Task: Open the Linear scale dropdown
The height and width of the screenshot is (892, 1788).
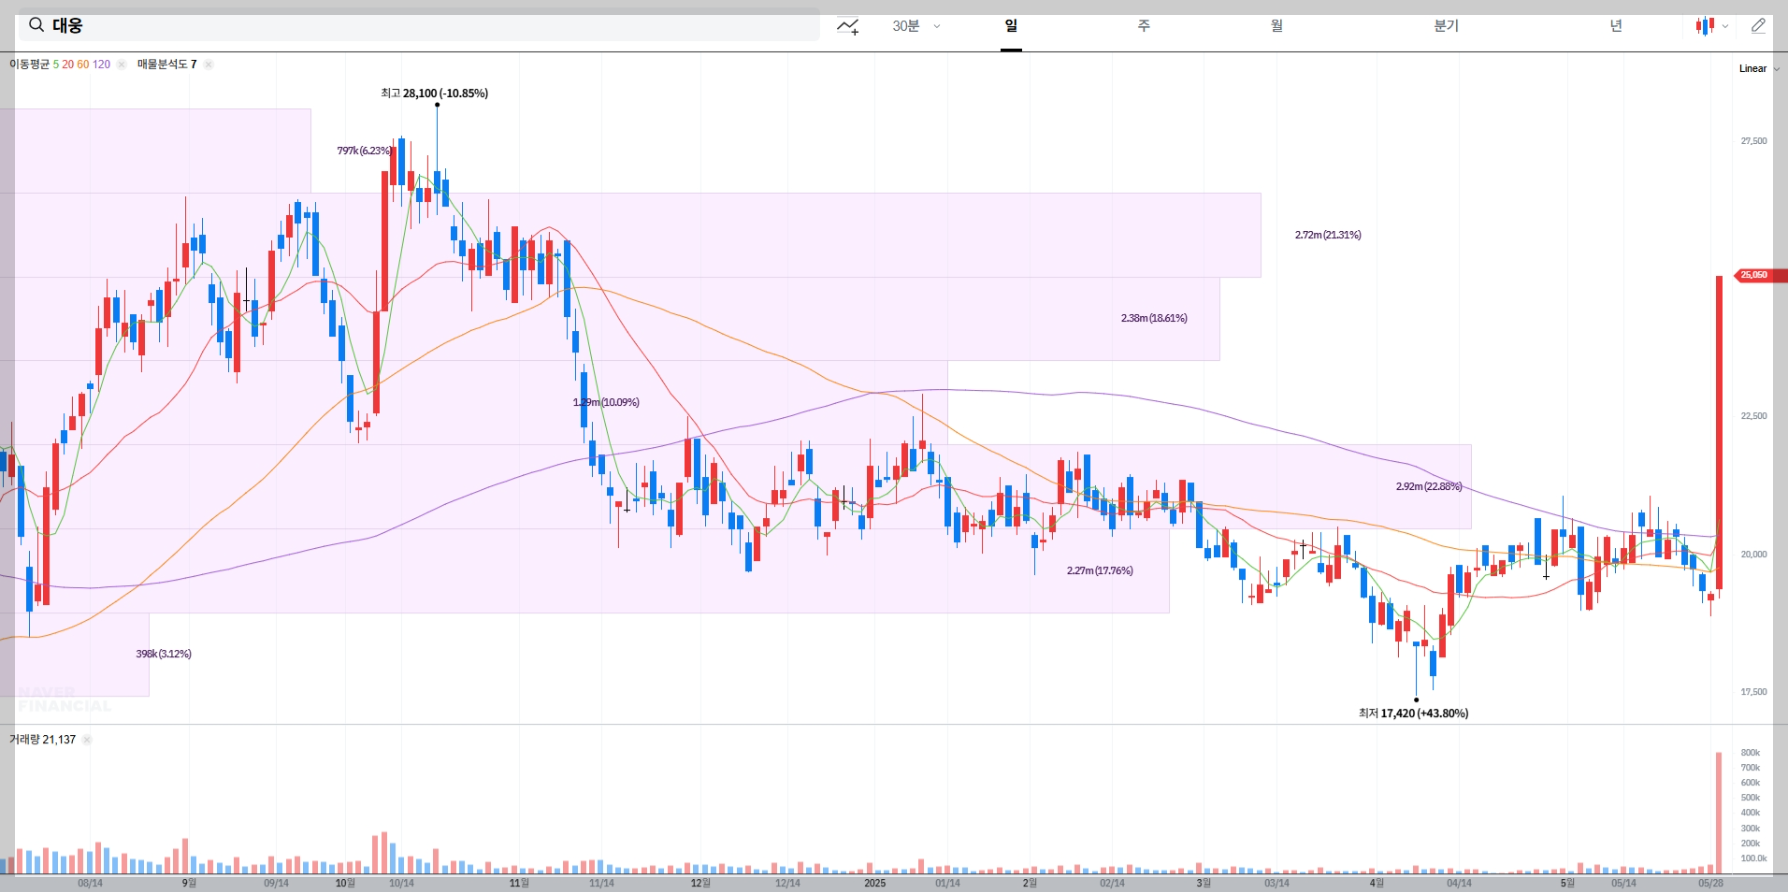Action: point(1759,69)
